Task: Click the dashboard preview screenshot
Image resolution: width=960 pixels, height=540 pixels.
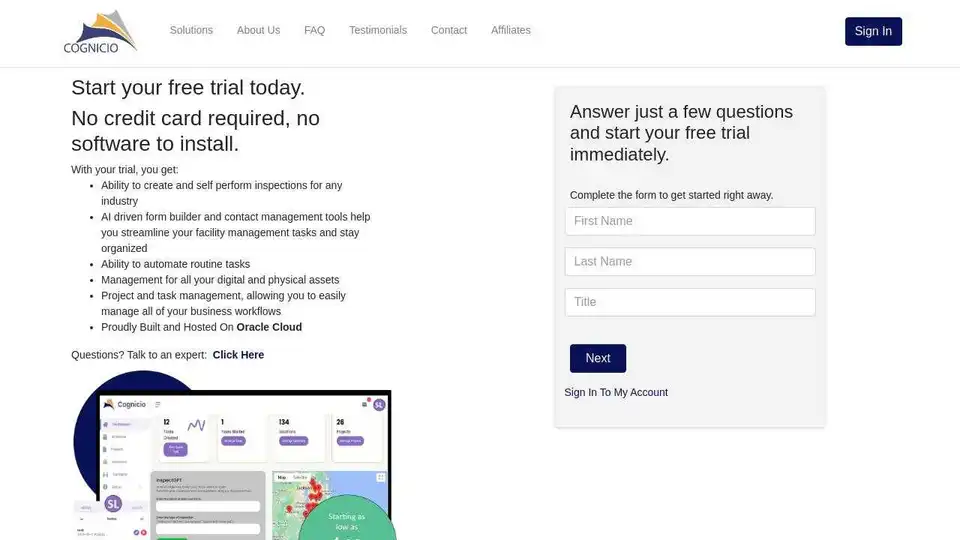Action: (x=234, y=455)
